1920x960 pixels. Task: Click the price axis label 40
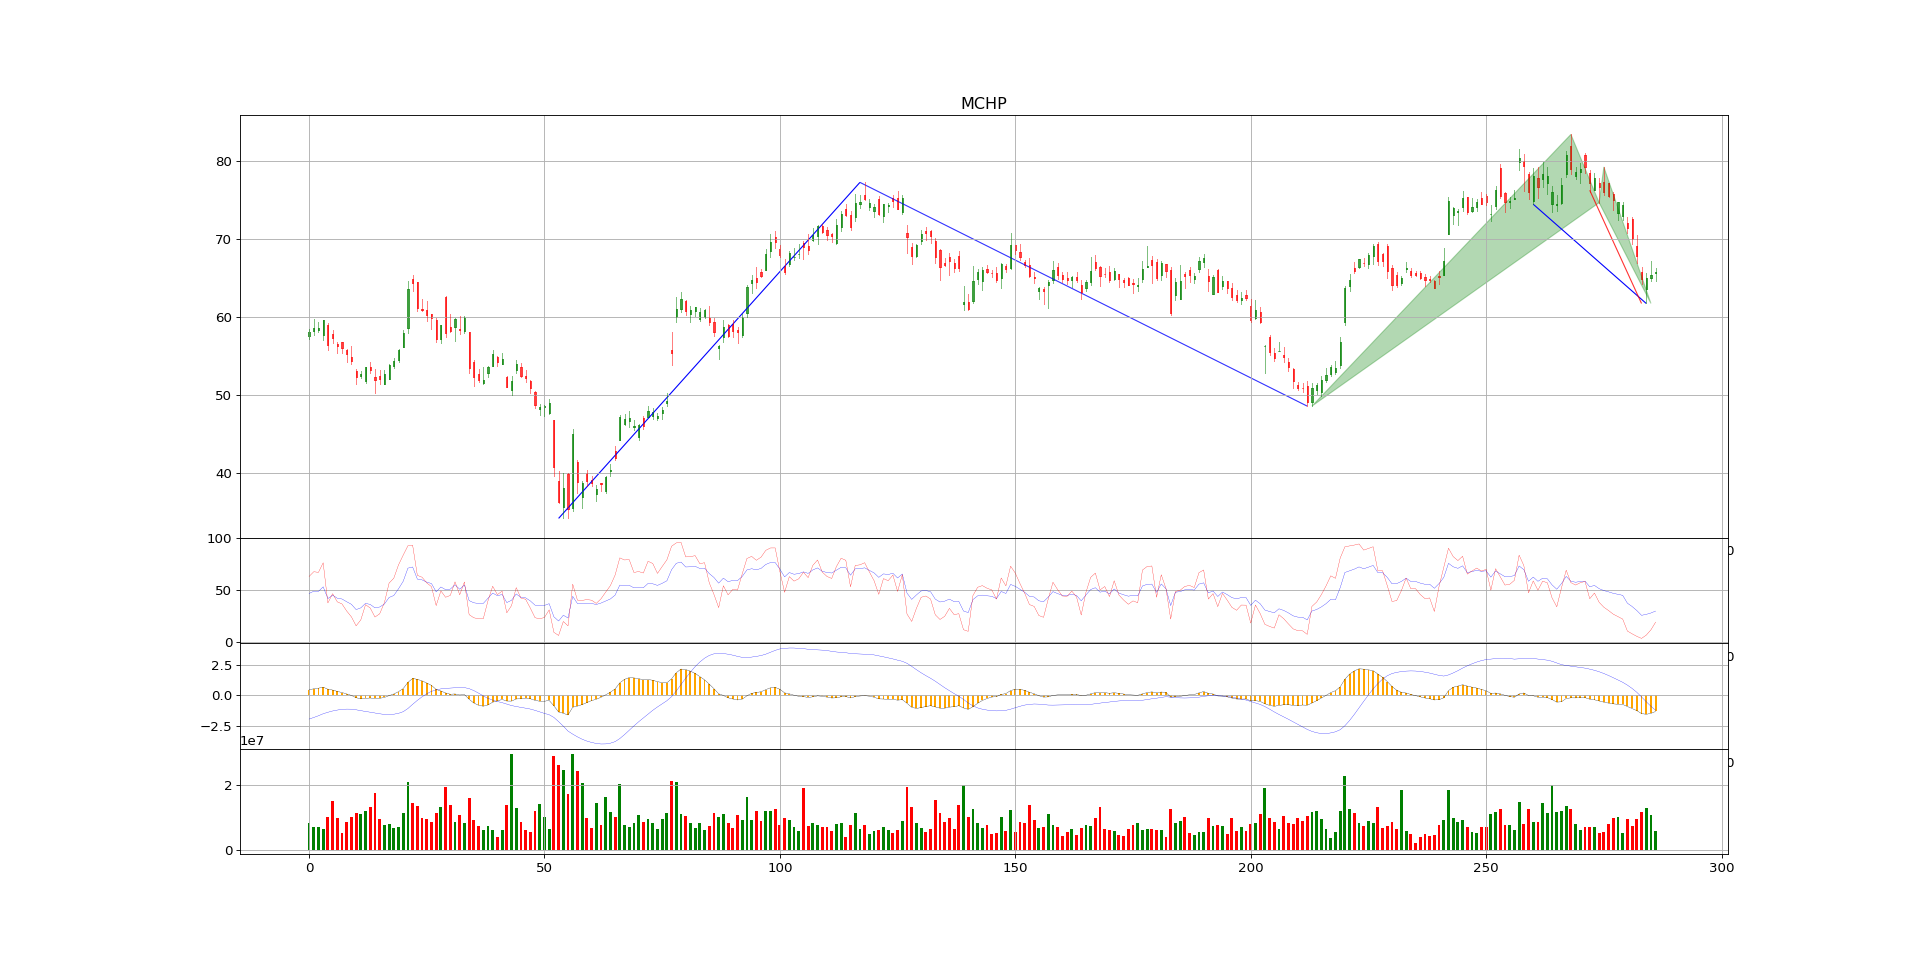point(223,474)
